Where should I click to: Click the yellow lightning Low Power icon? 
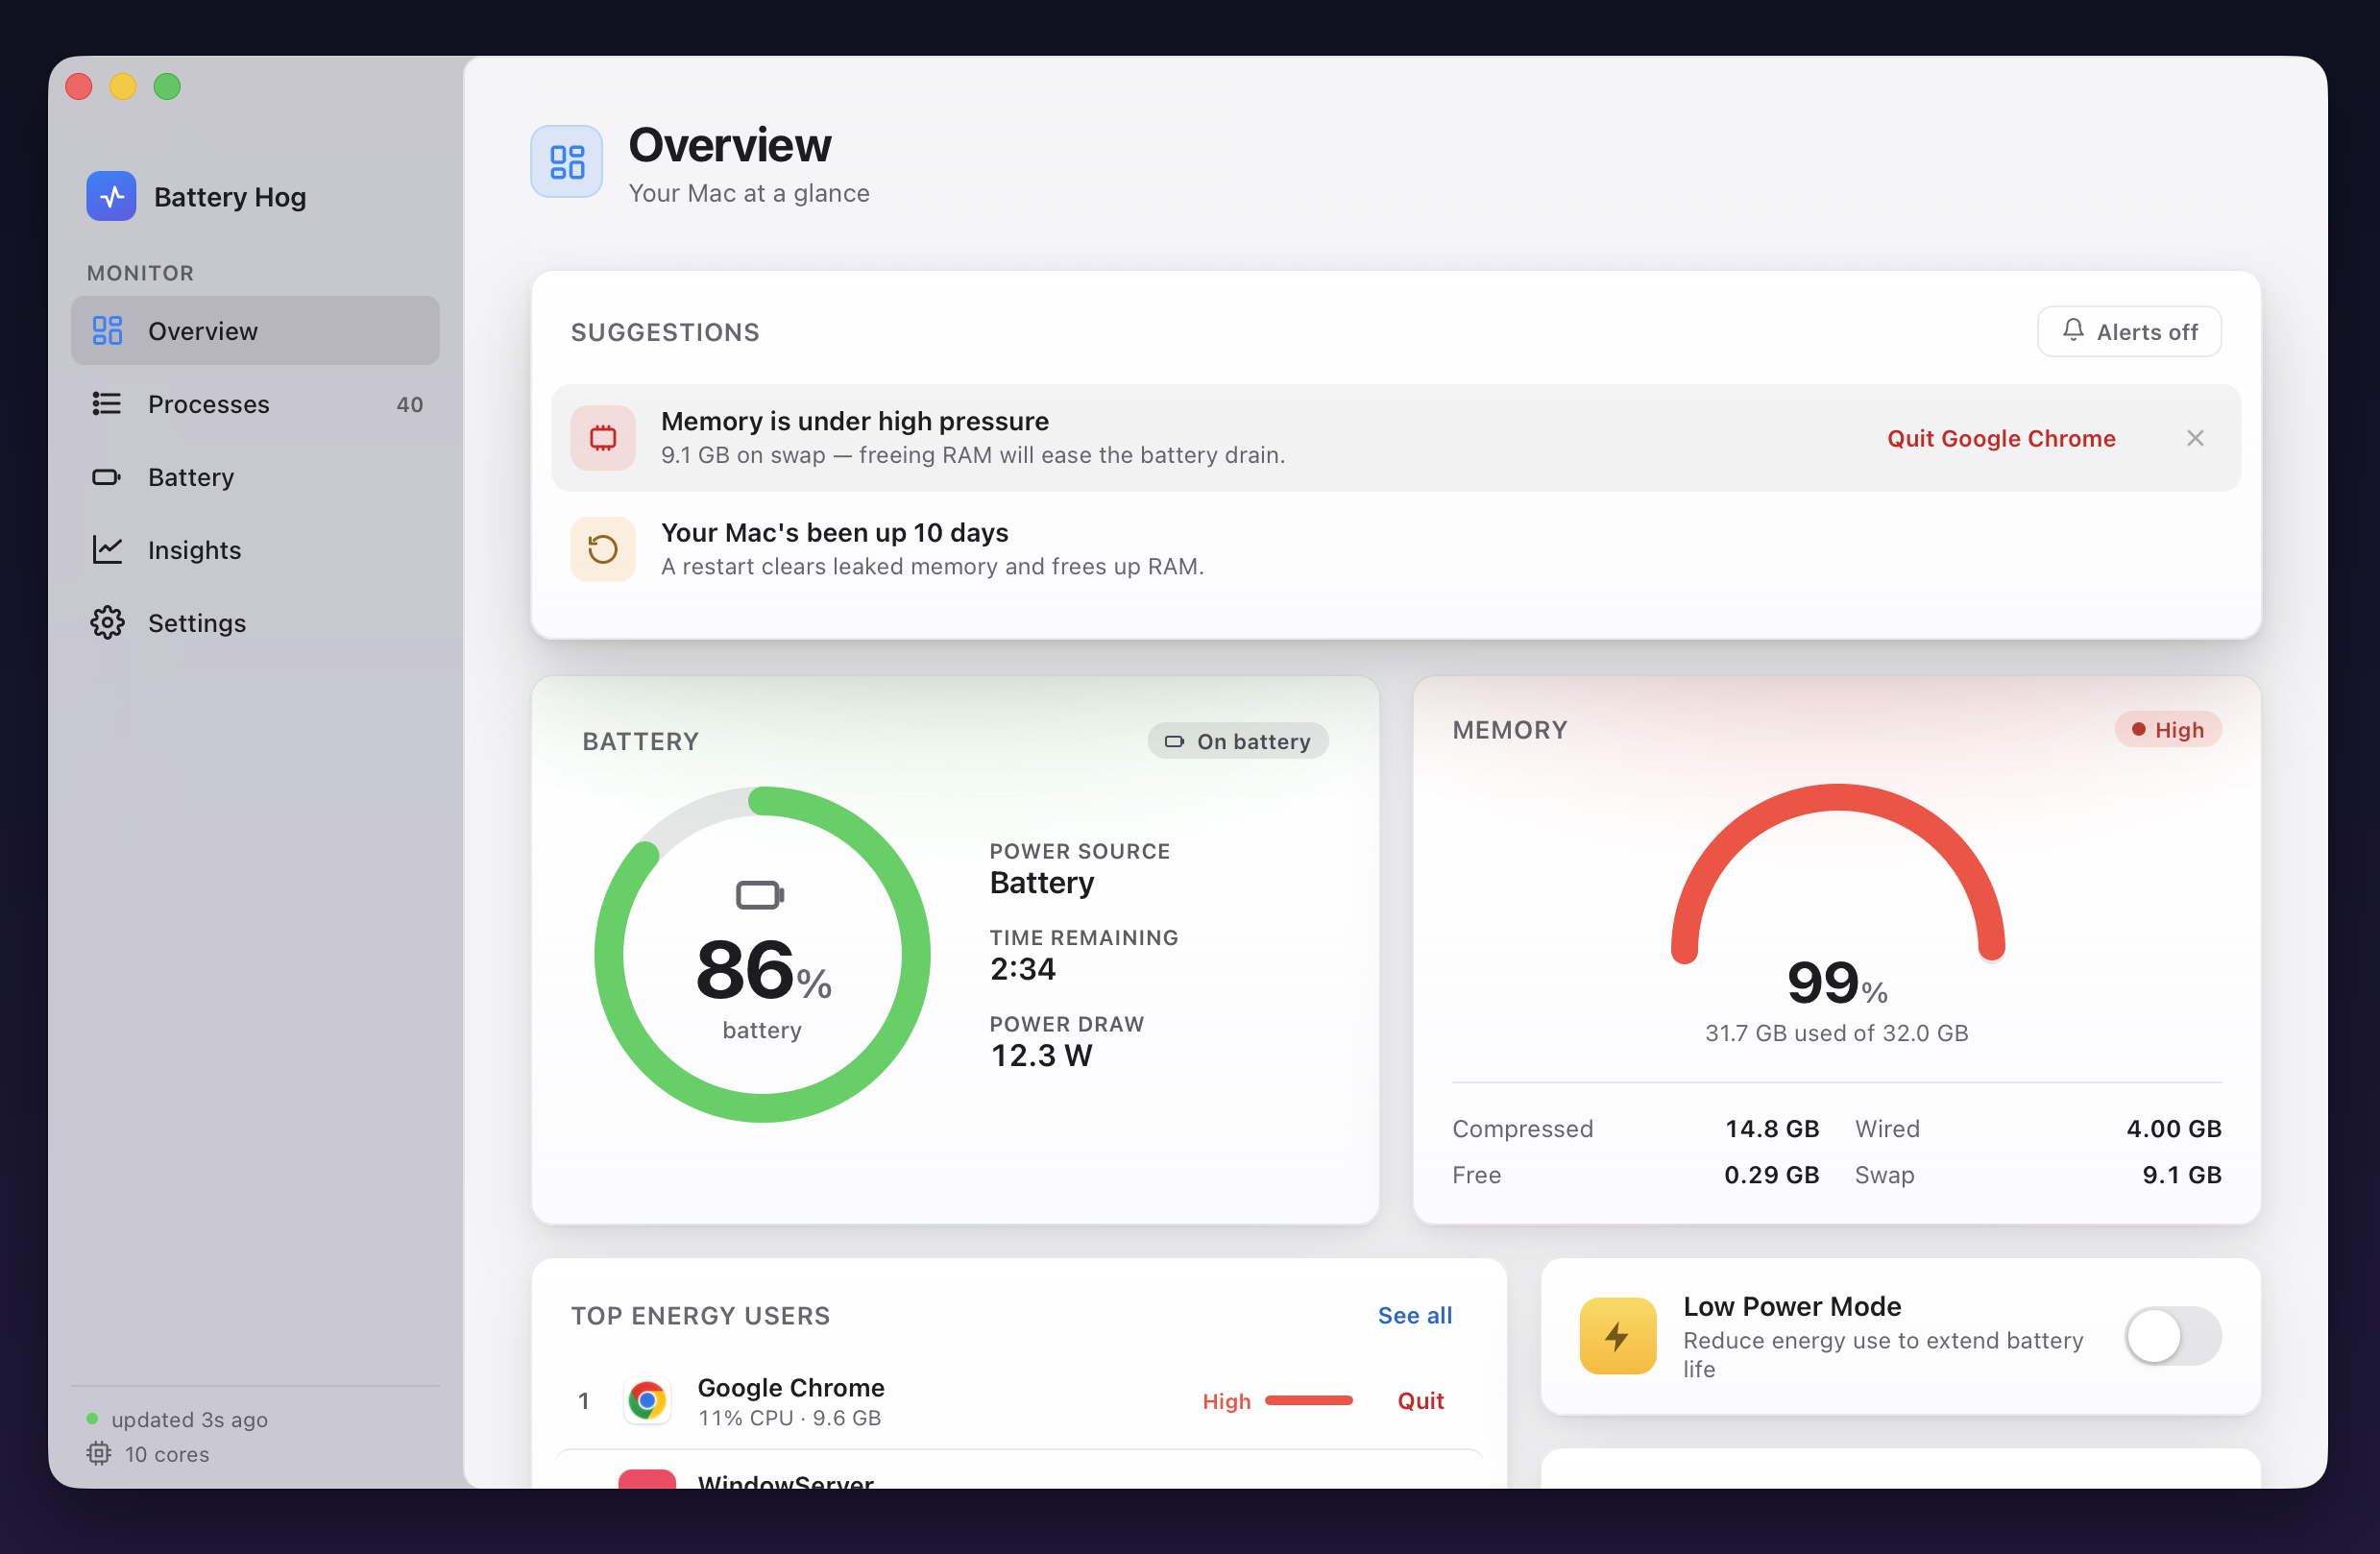[x=1618, y=1335]
